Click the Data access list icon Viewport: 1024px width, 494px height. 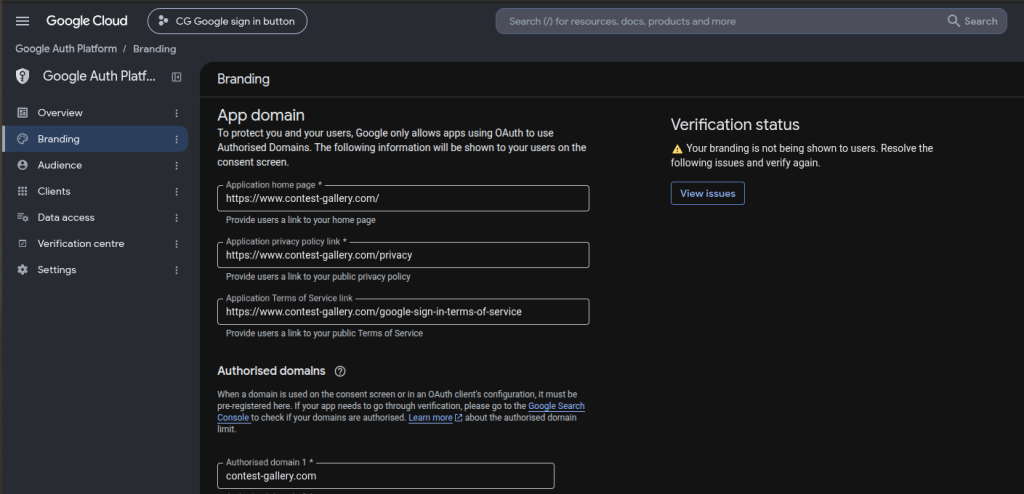point(23,218)
